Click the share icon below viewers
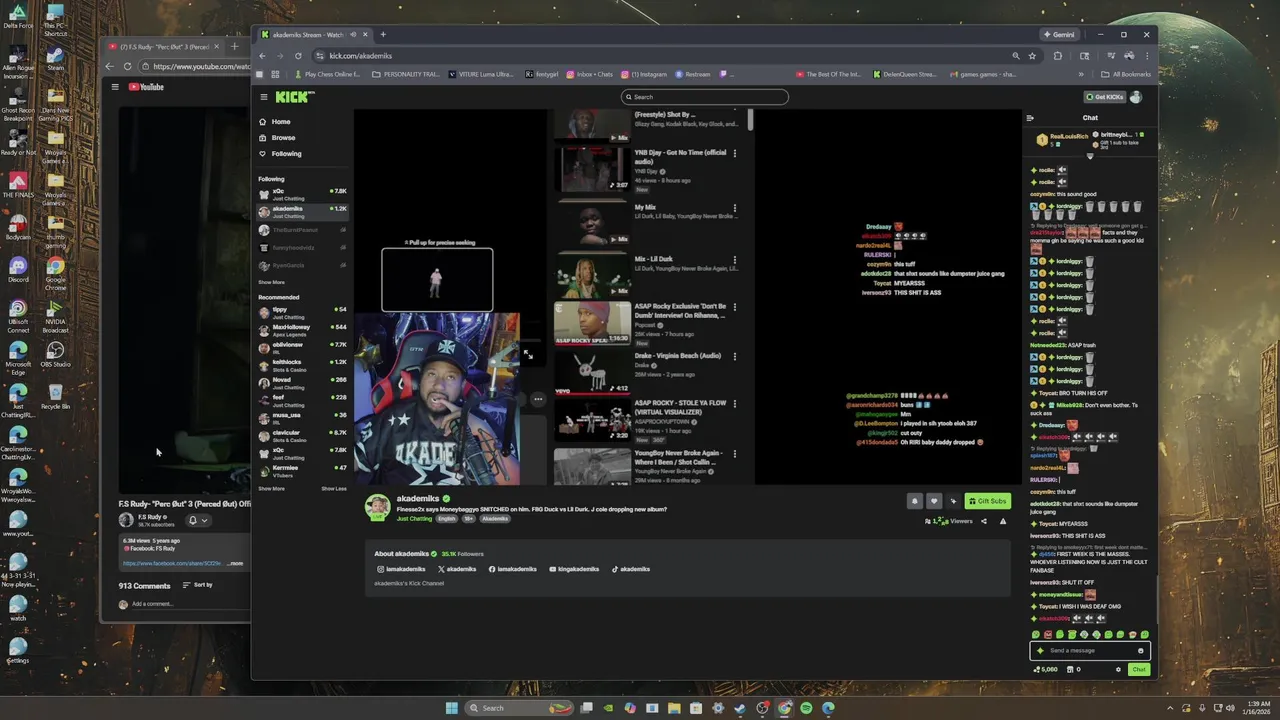 tap(984, 521)
